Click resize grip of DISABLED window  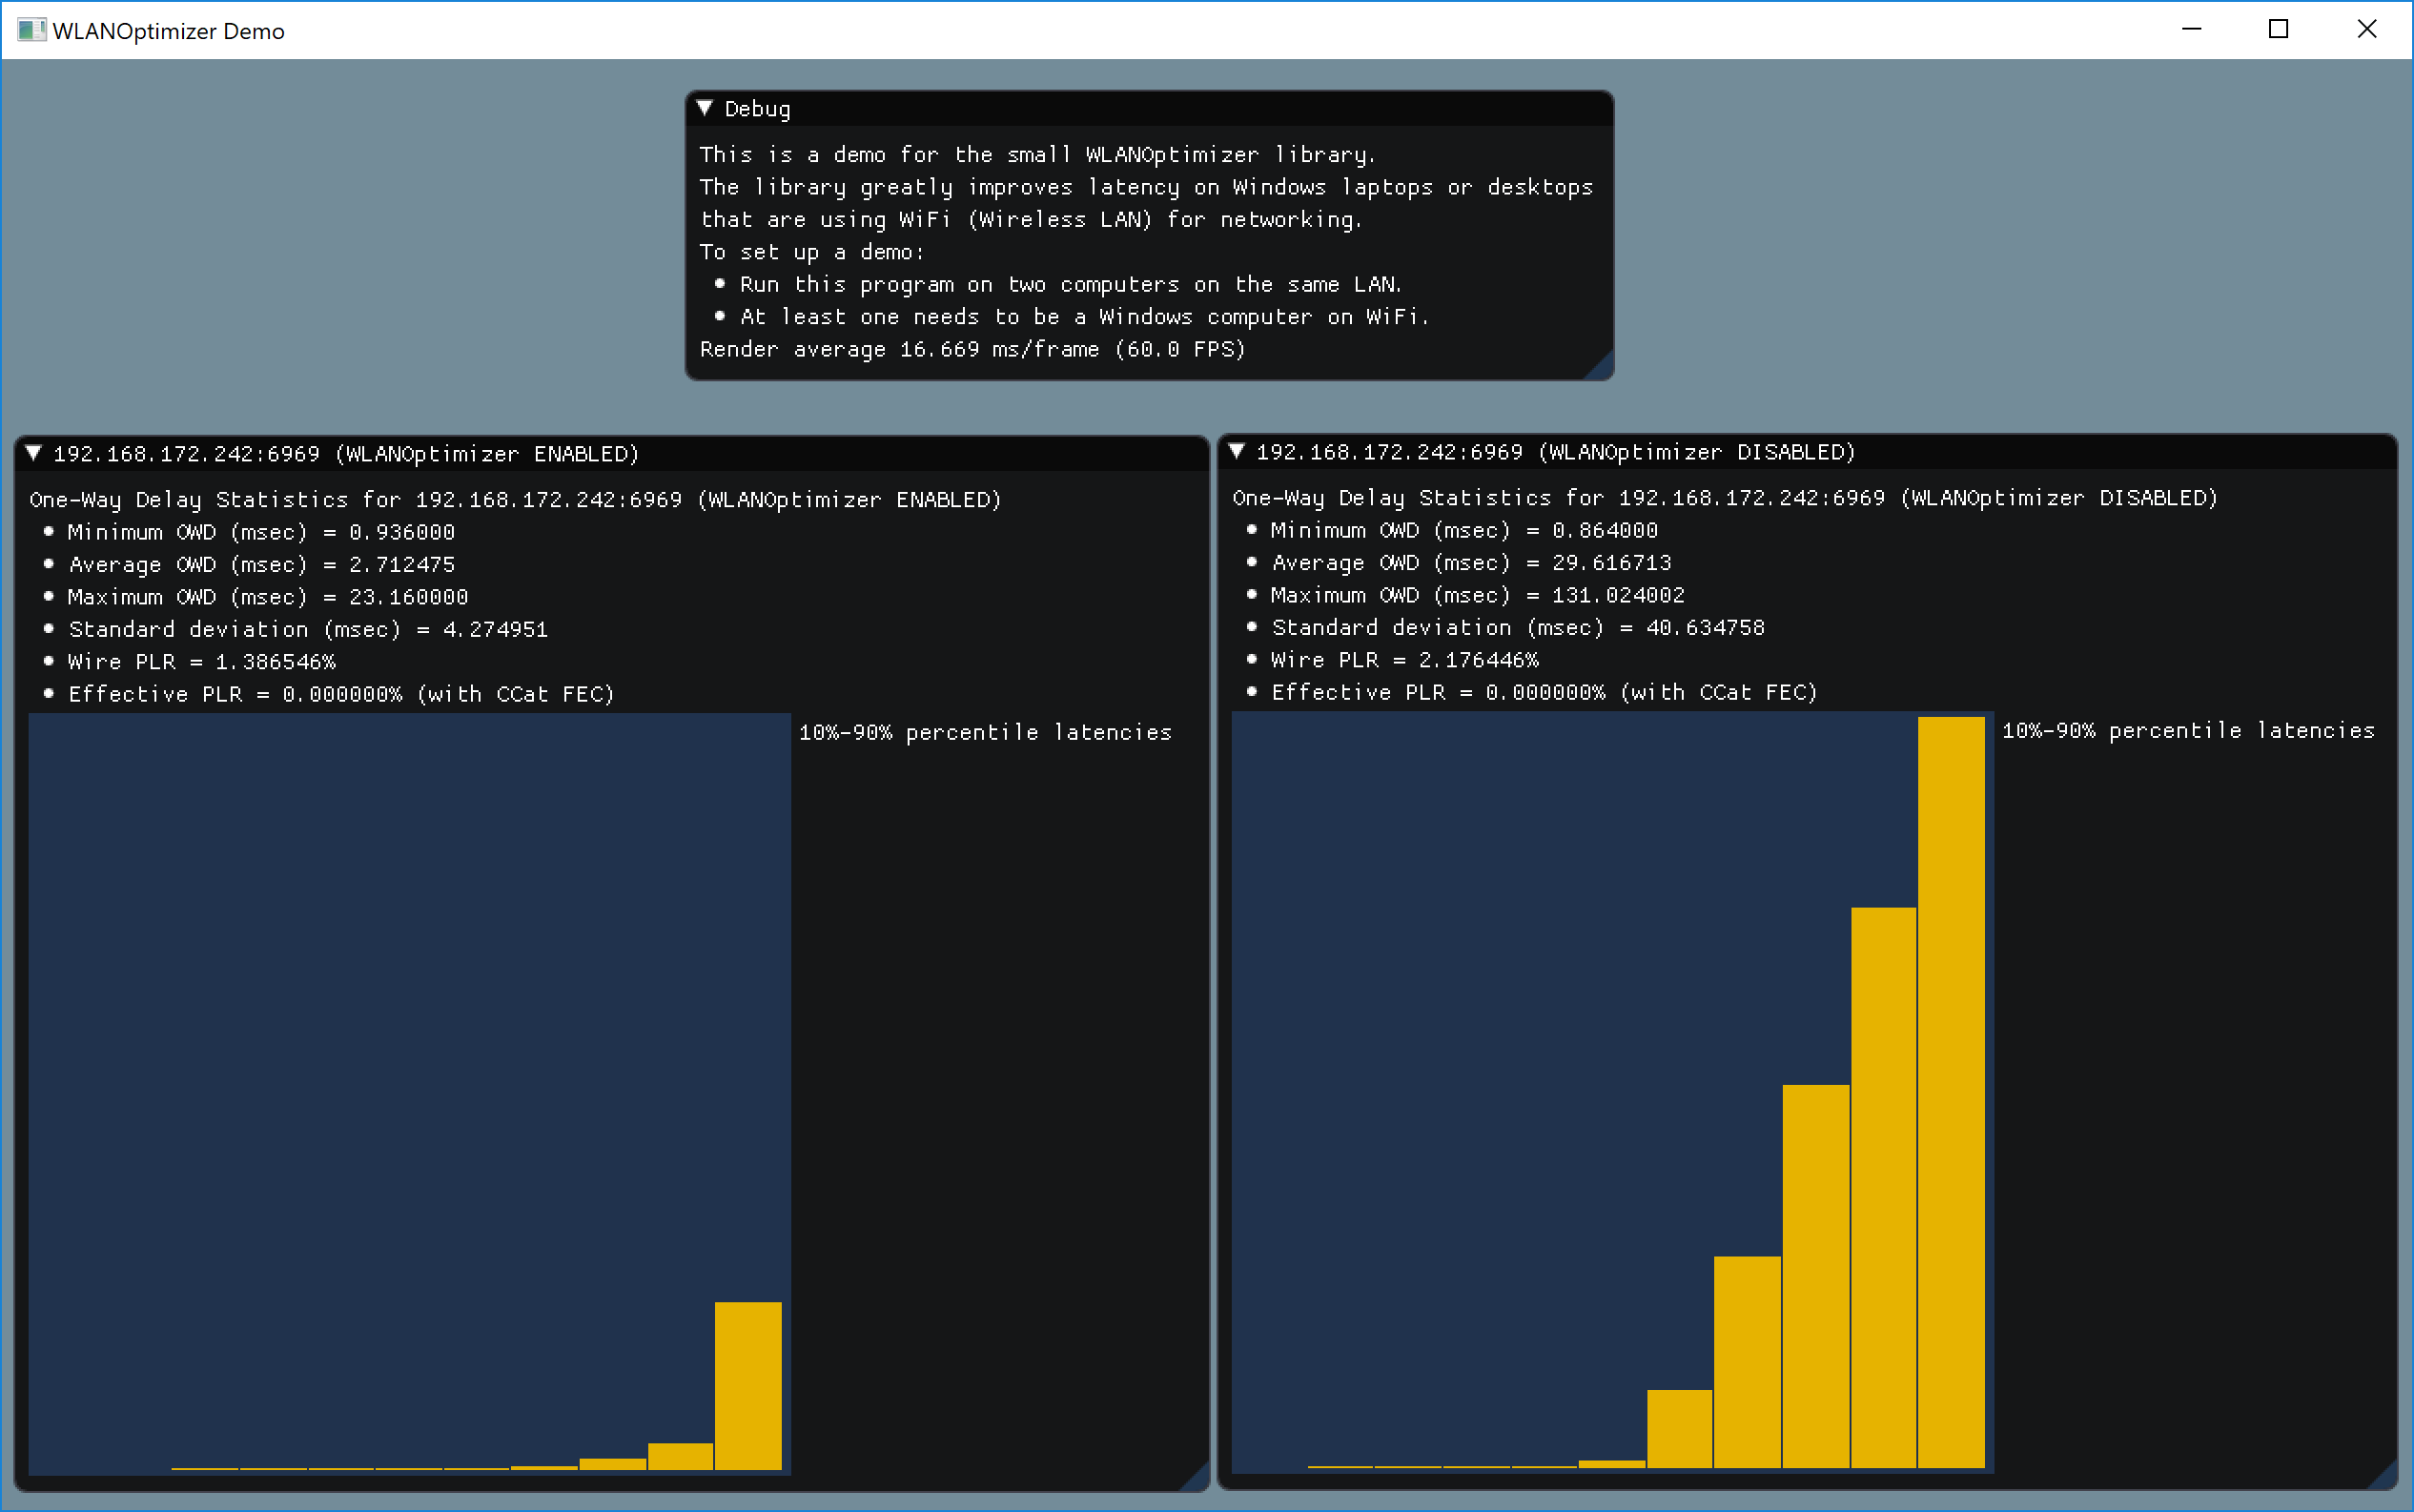(x=2385, y=1477)
